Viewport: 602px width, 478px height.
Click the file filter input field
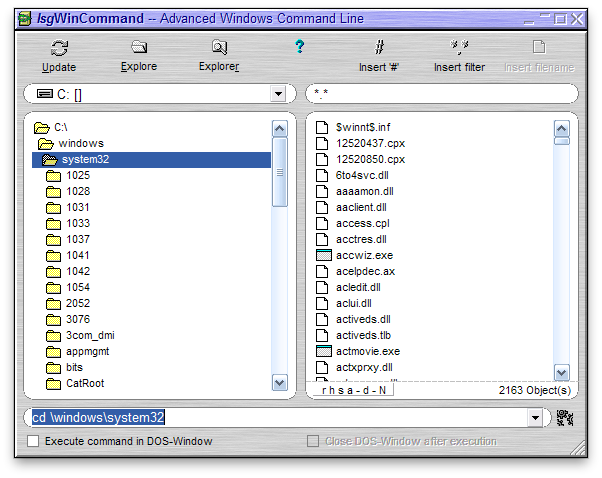(442, 93)
